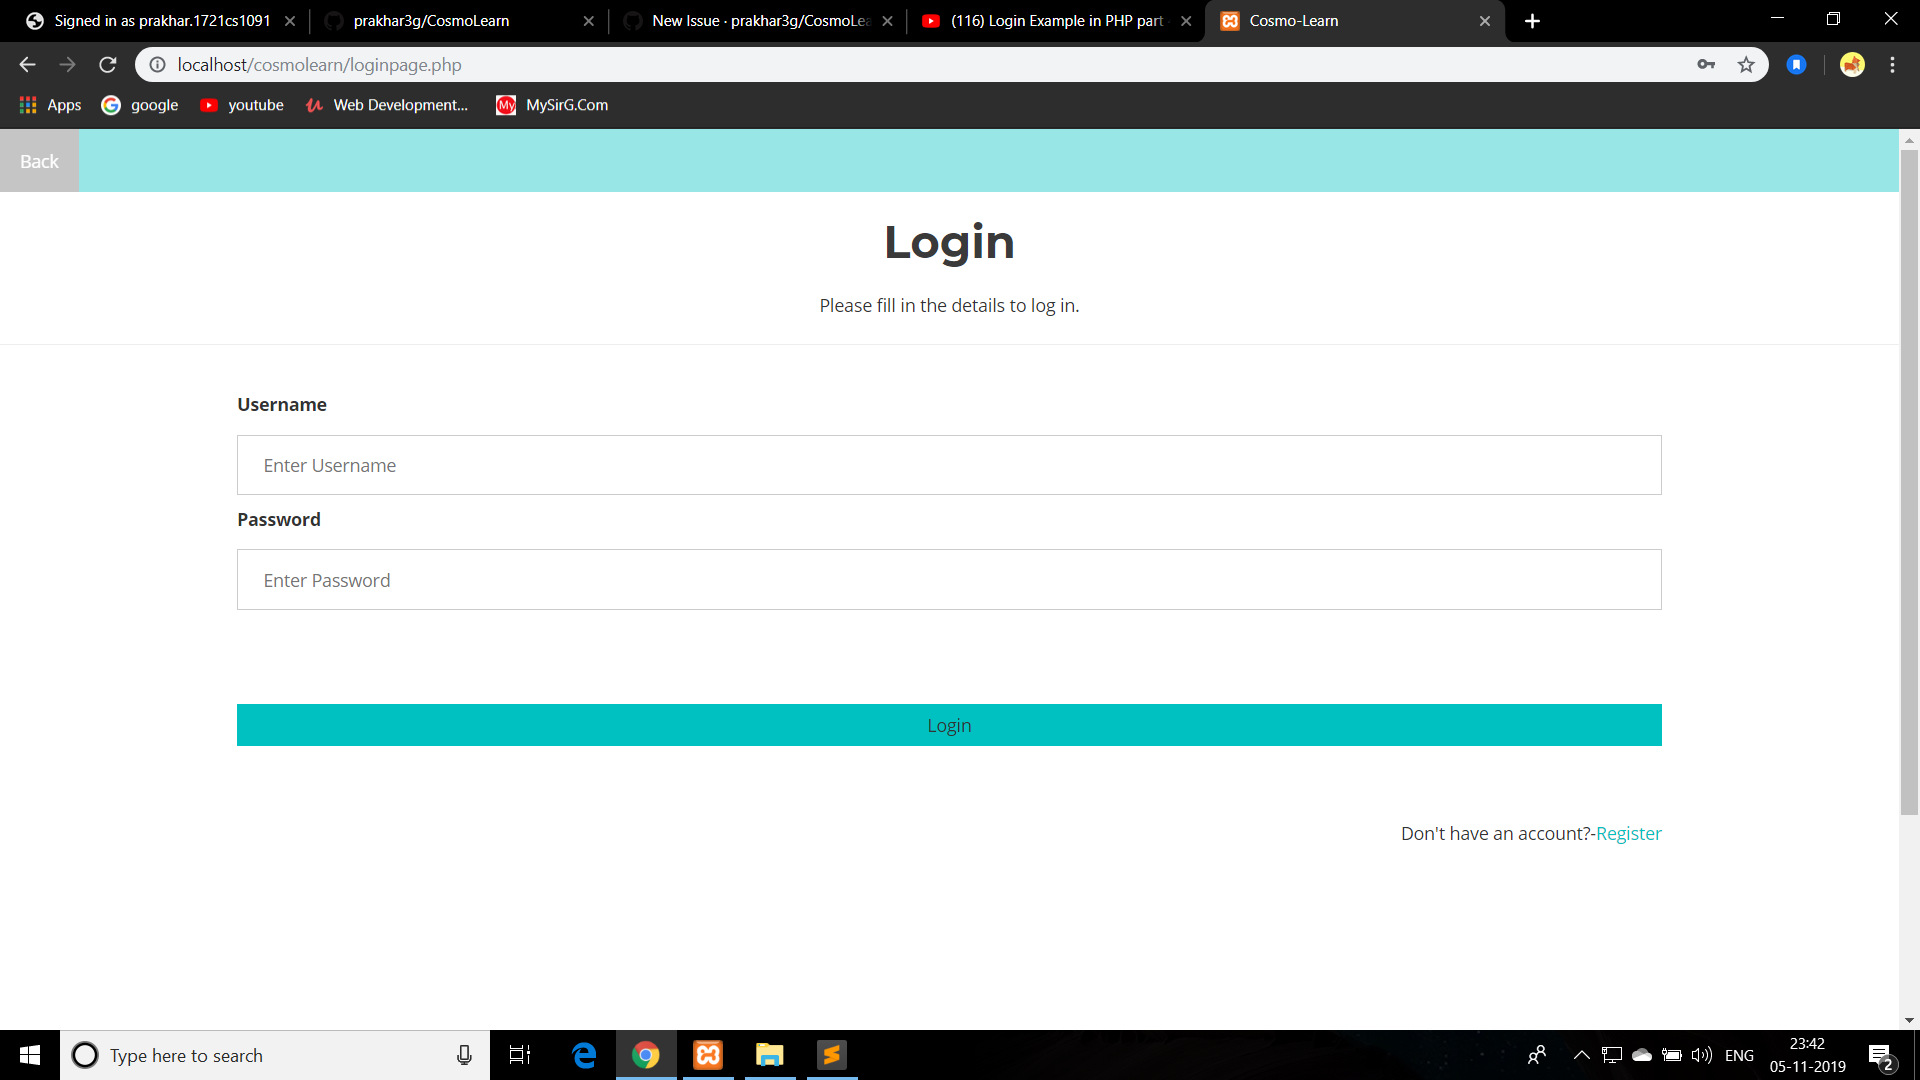Open Sublime Text from the taskbar
The height and width of the screenshot is (1080, 1920).
click(x=830, y=1055)
